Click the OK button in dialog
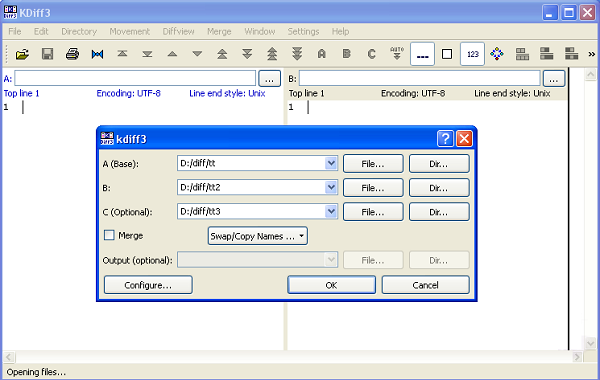This screenshot has width=600, height=380. (331, 285)
